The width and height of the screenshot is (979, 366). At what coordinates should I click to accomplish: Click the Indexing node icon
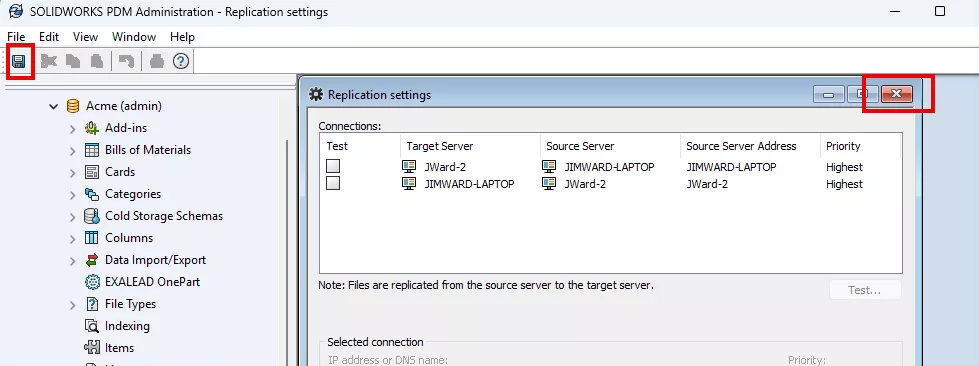[92, 326]
